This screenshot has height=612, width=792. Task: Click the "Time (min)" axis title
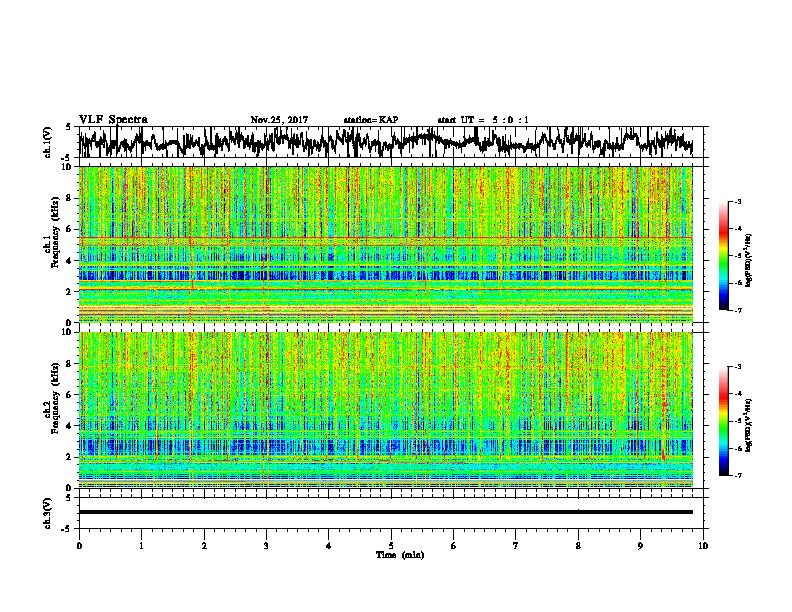[x=400, y=555]
